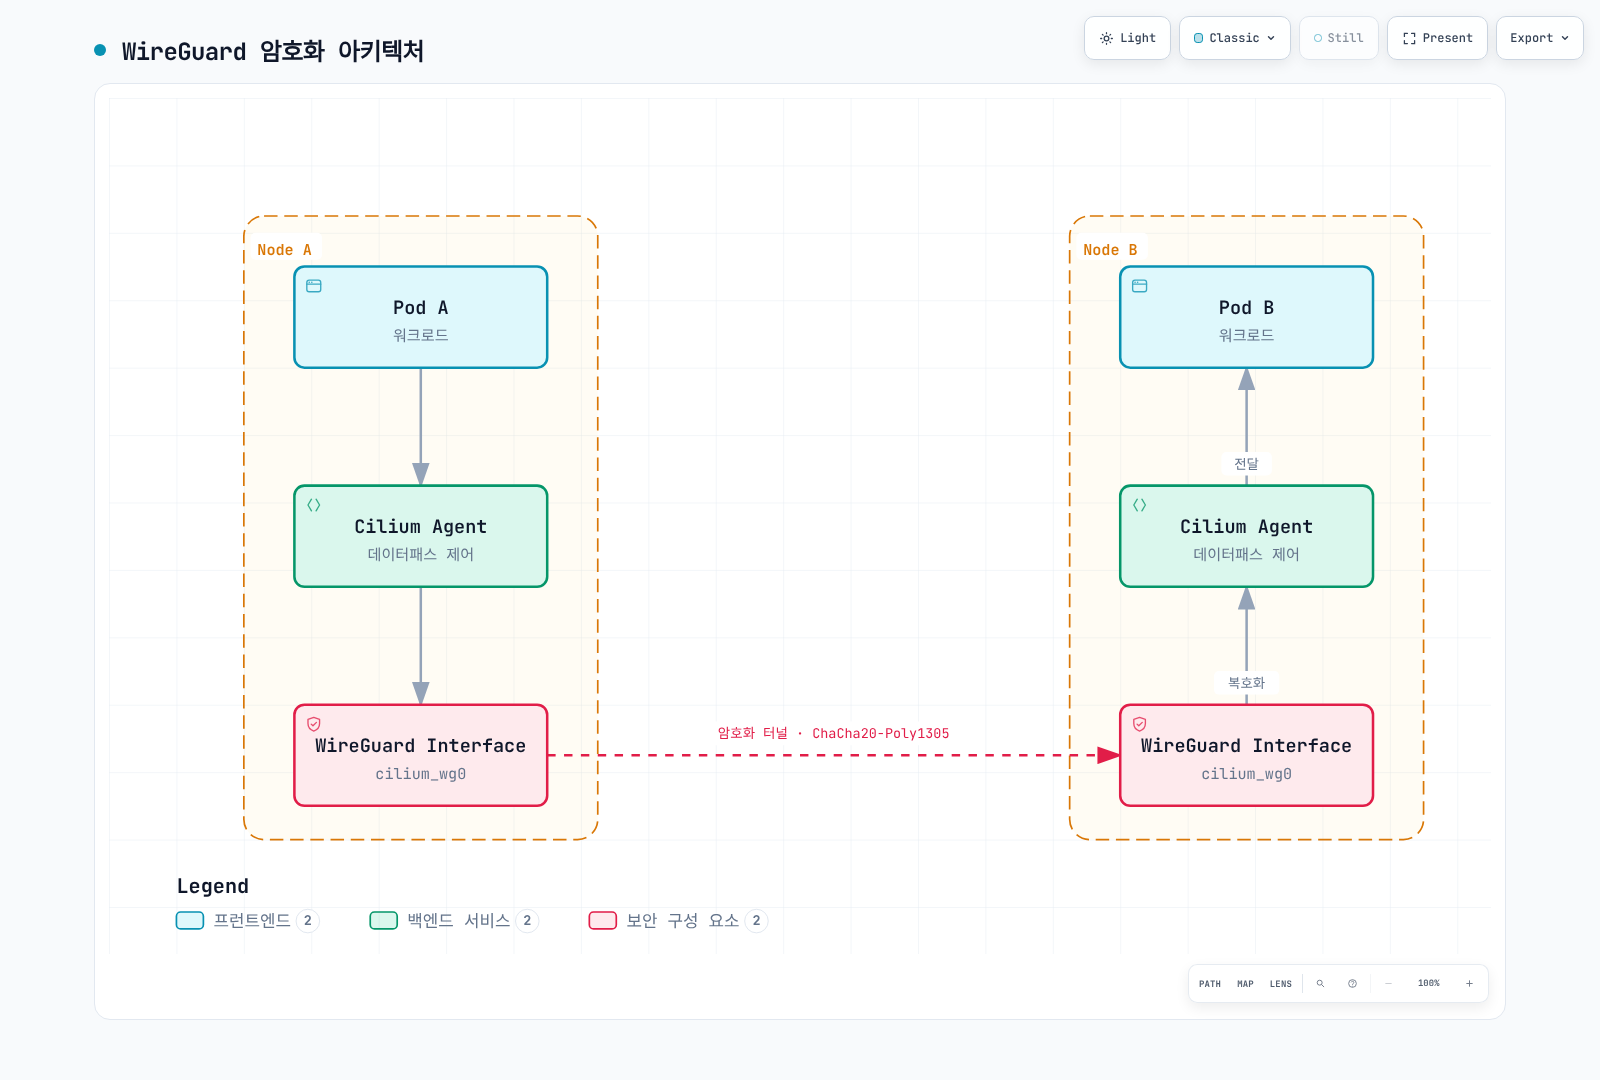Click the Node B group label

pos(1110,250)
